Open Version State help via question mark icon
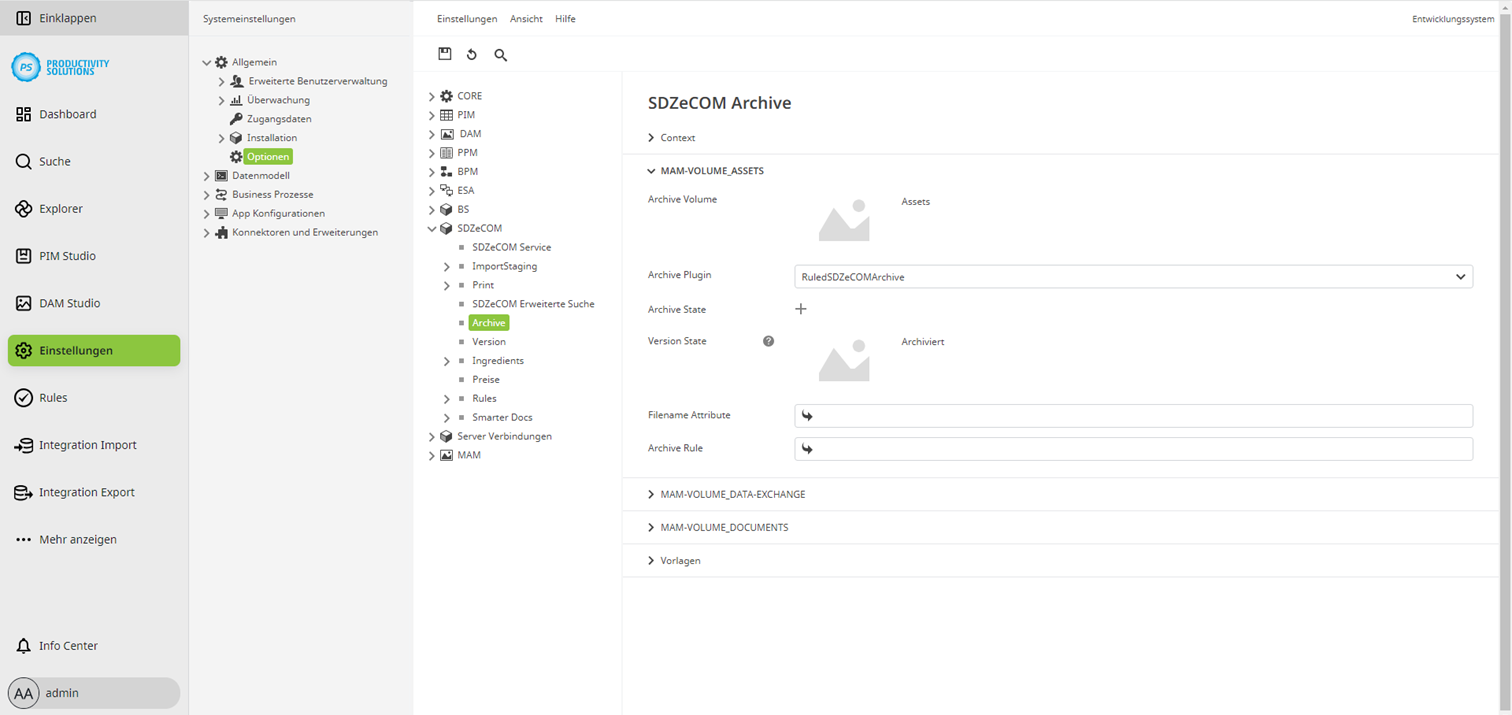The width and height of the screenshot is (1512, 715). (x=768, y=341)
